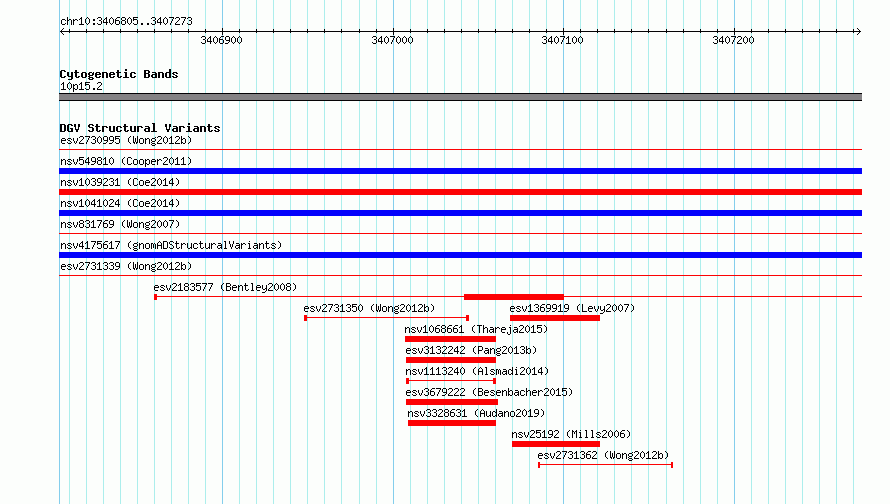Click esv2183577 (Bentley2008) label
This screenshot has width=890, height=504.
[225, 287]
